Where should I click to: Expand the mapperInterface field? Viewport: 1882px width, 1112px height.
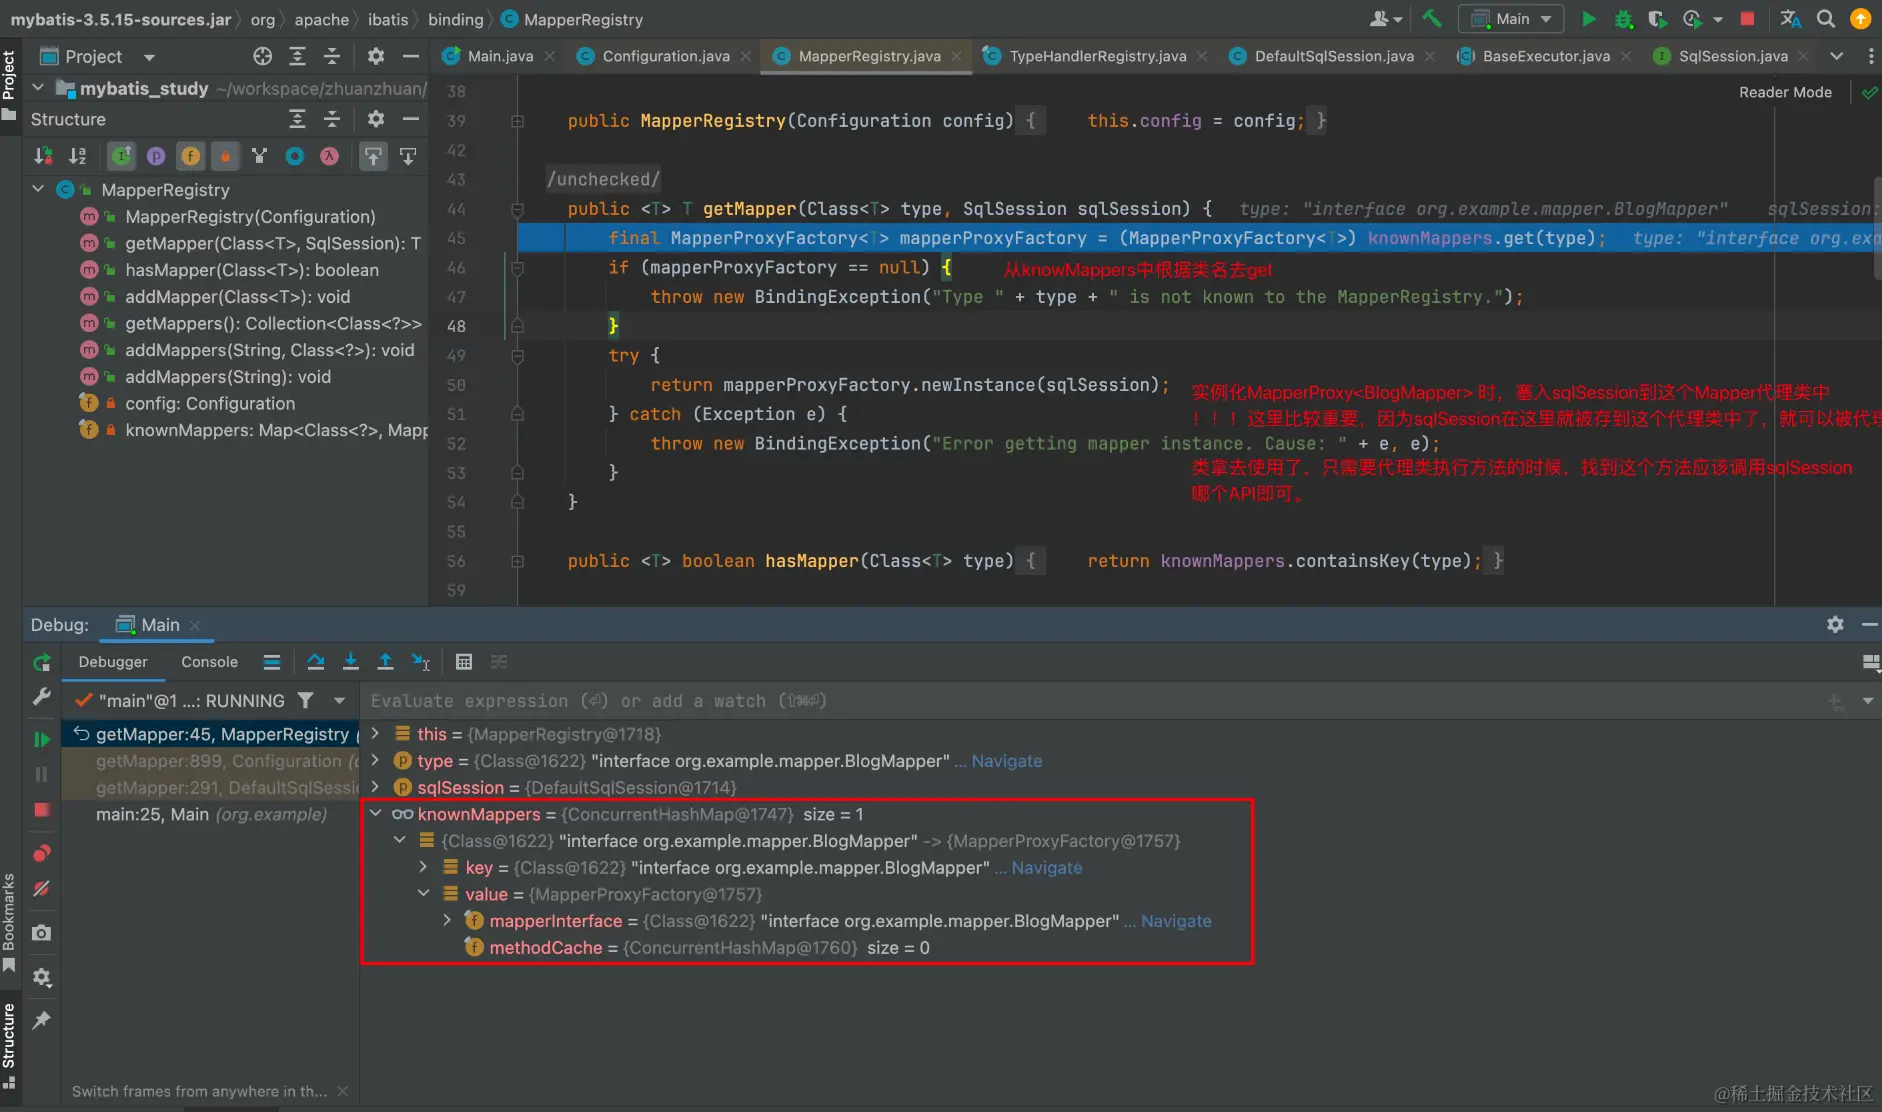(x=447, y=921)
